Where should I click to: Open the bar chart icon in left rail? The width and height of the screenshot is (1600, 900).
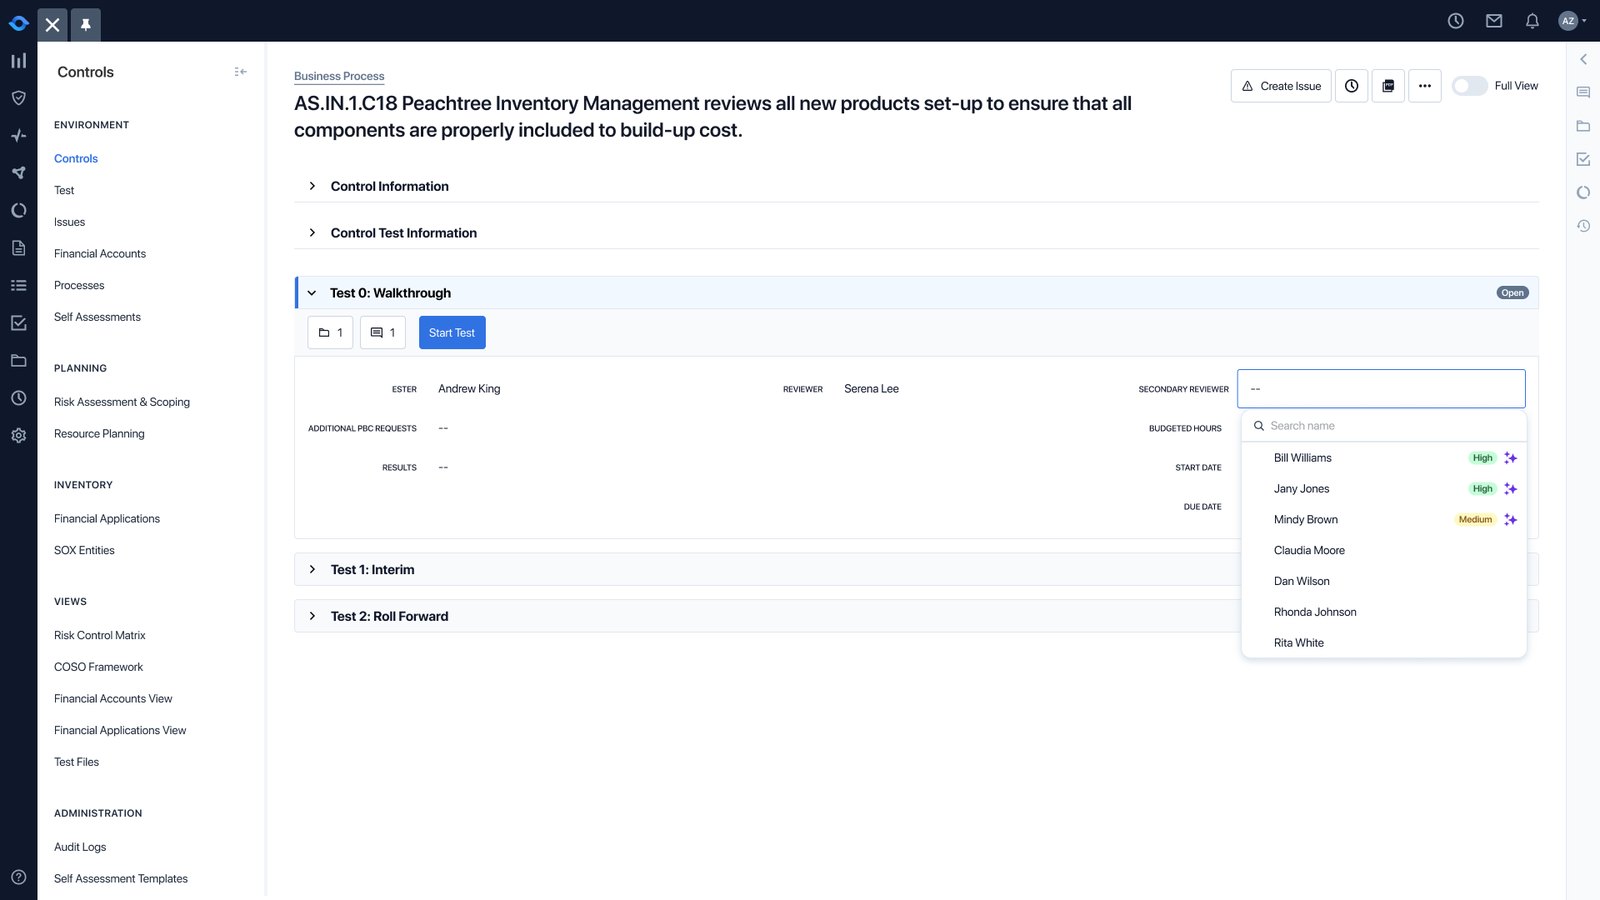[18, 61]
